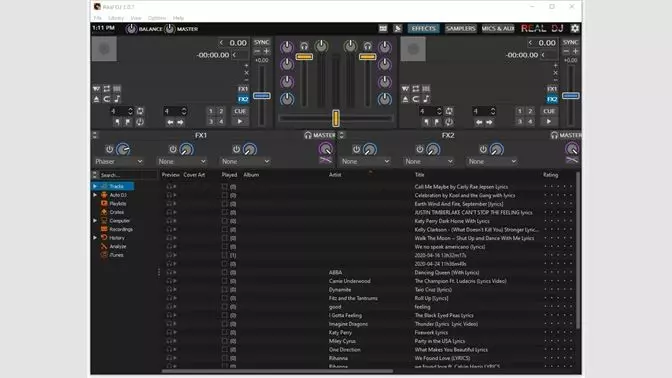Open the View menu
This screenshot has height=378, width=672.
[x=136, y=18]
